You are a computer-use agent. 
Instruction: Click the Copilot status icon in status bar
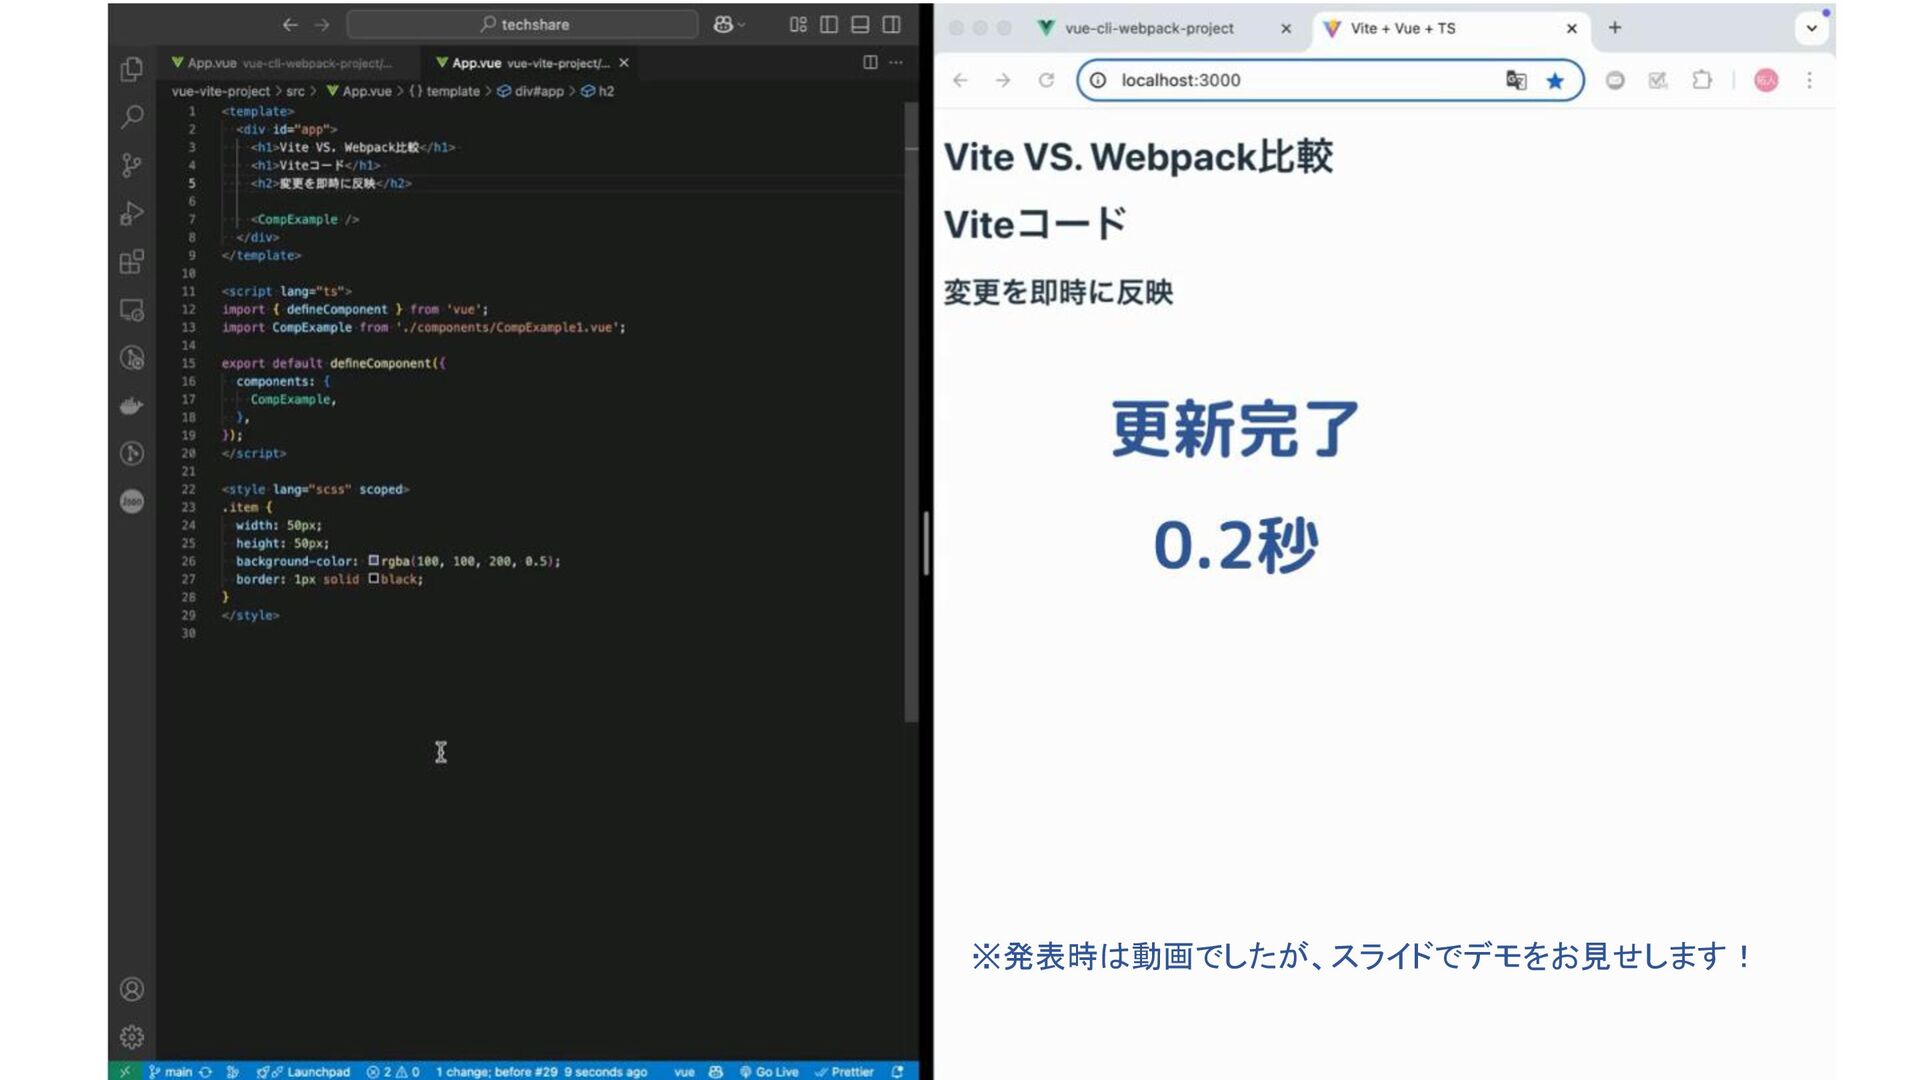(716, 1071)
